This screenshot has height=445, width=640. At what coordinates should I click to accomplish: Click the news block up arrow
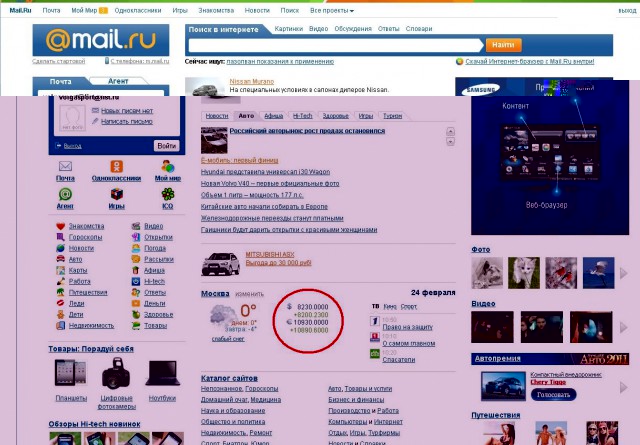click(x=450, y=131)
